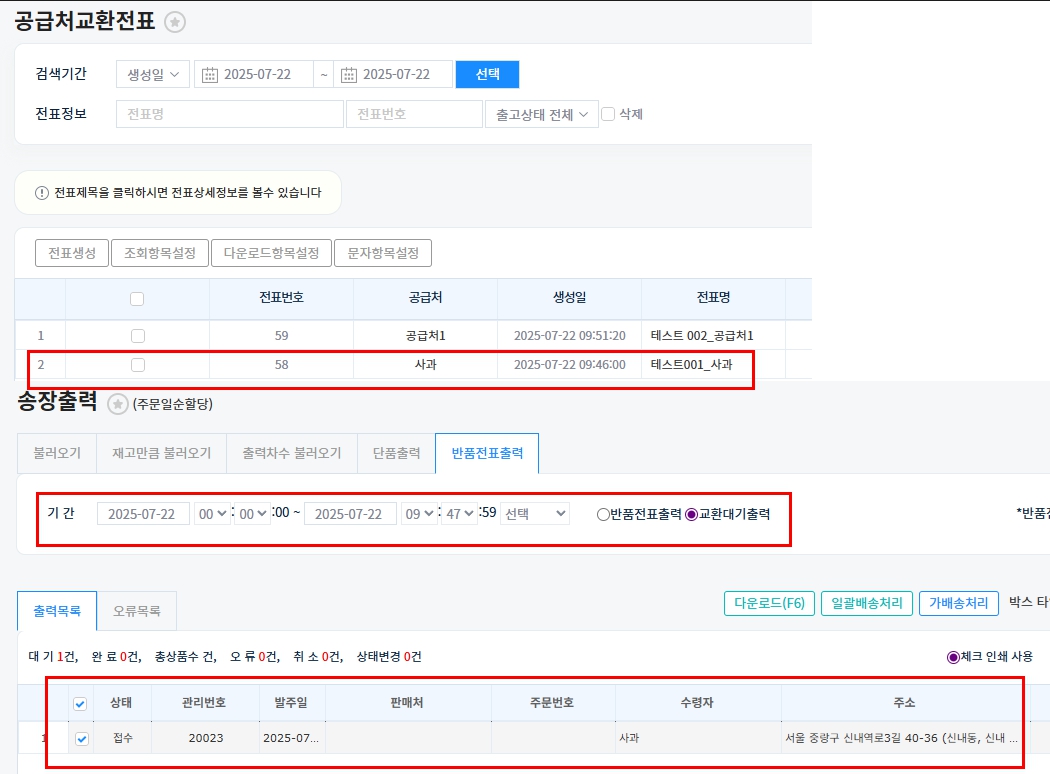Uncheck the 접수 order row checkbox
Screen dimensions: 1050x774
click(x=82, y=739)
